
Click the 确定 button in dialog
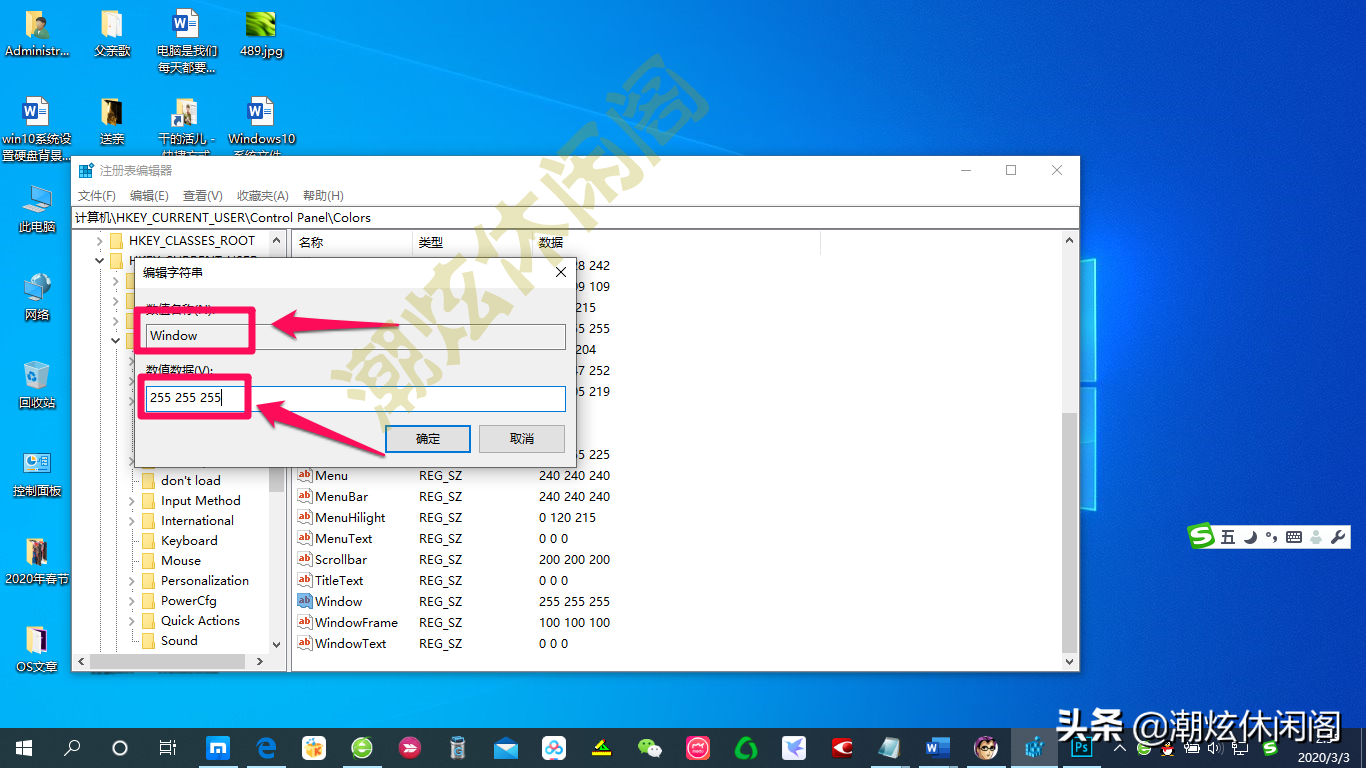(x=428, y=439)
